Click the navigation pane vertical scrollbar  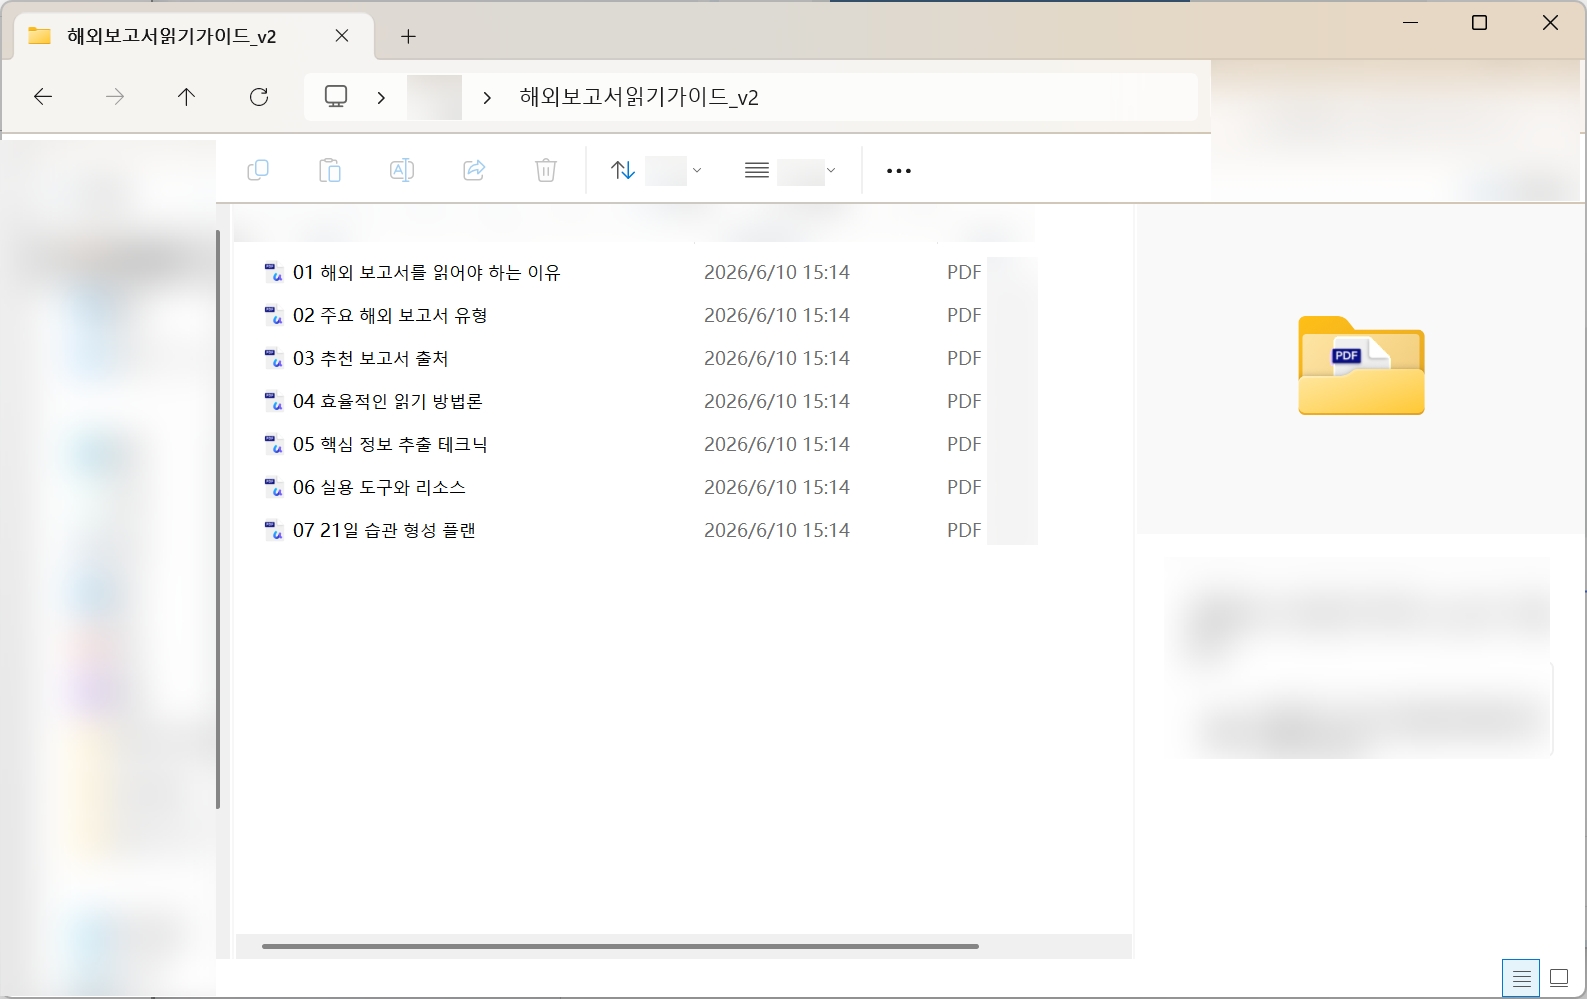pyautogui.click(x=218, y=519)
